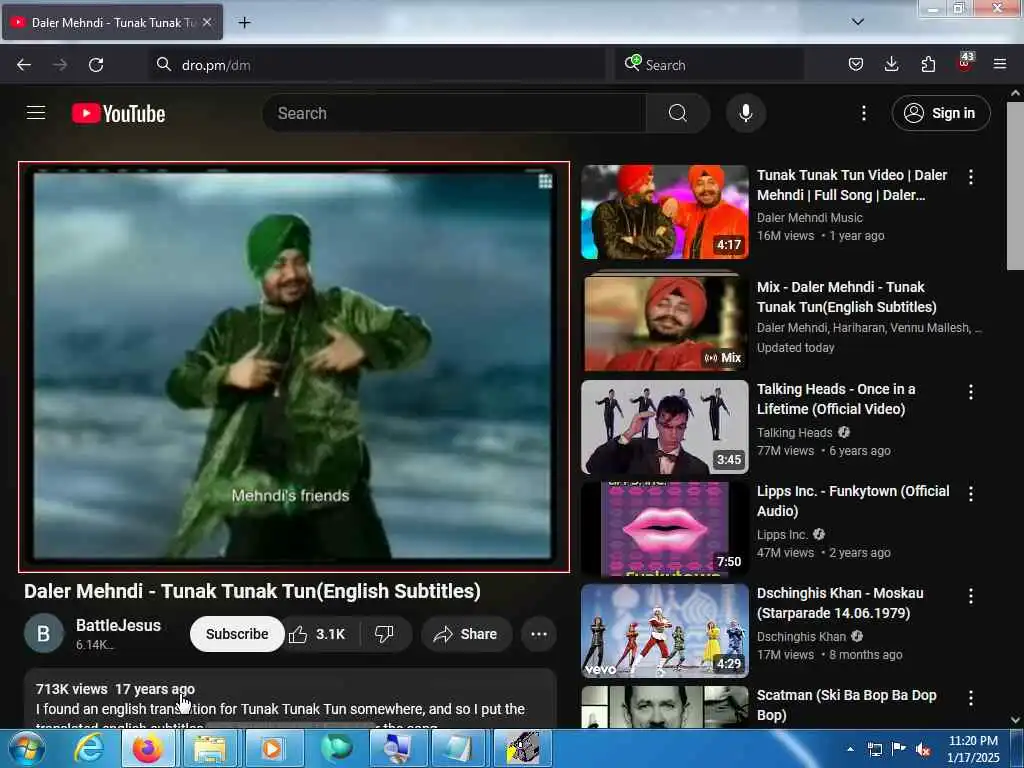
Task: Open the Pocket save icon
Action: click(x=856, y=64)
